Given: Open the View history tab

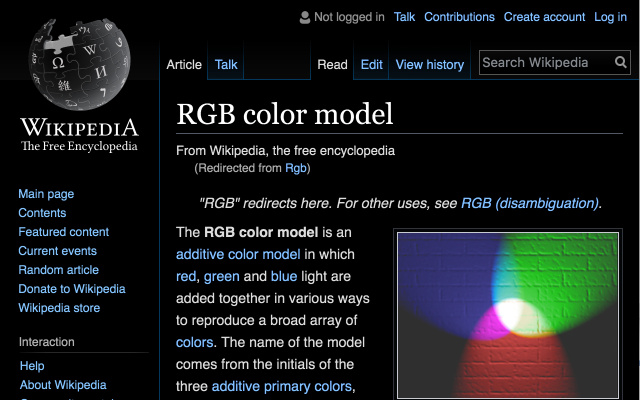Looking at the screenshot, I should coord(430,64).
